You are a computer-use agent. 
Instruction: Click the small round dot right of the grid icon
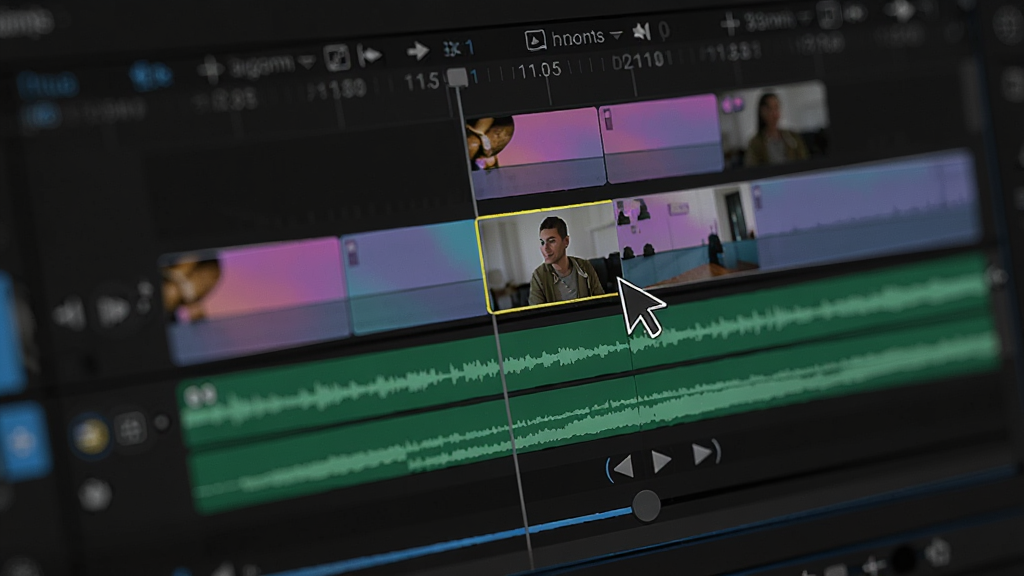161,424
